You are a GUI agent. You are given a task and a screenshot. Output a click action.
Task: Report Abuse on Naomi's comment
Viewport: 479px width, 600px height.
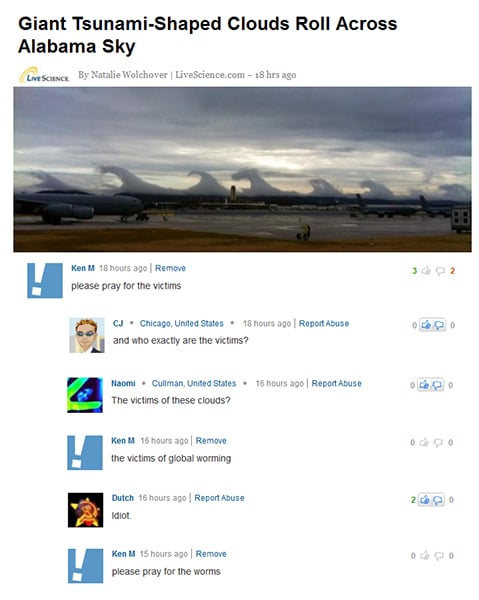click(x=336, y=383)
